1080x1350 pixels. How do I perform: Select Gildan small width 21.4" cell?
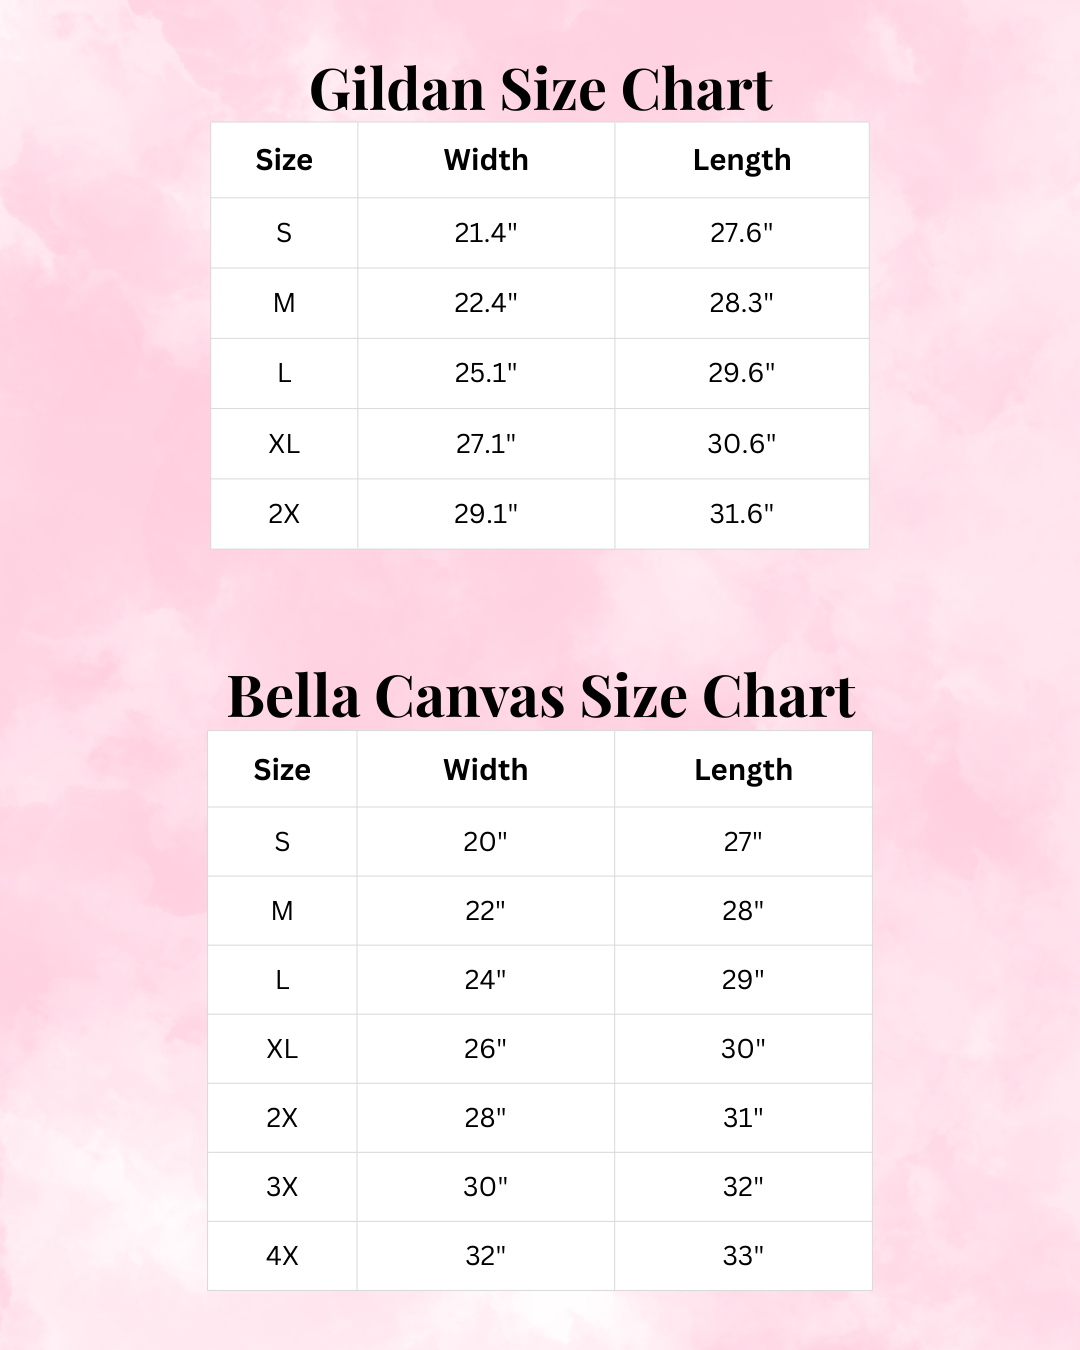pos(486,233)
